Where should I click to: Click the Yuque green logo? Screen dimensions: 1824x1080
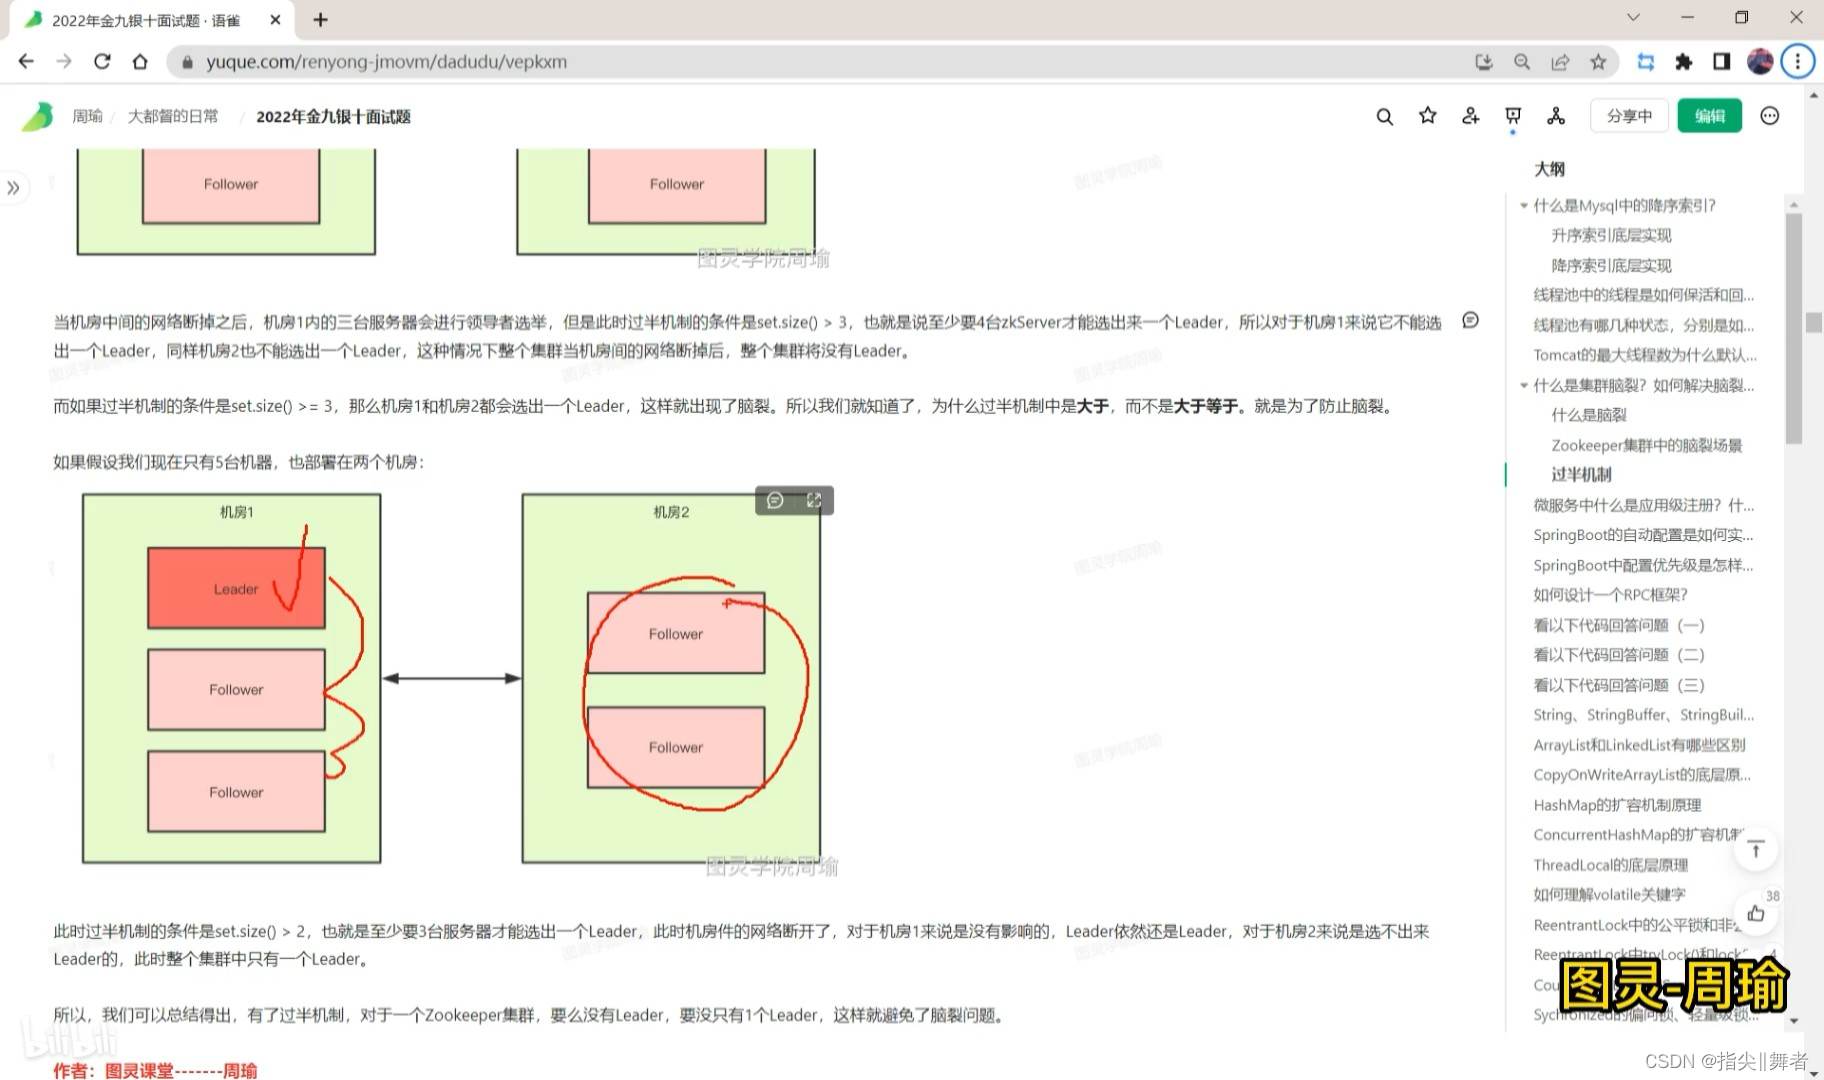coord(38,117)
